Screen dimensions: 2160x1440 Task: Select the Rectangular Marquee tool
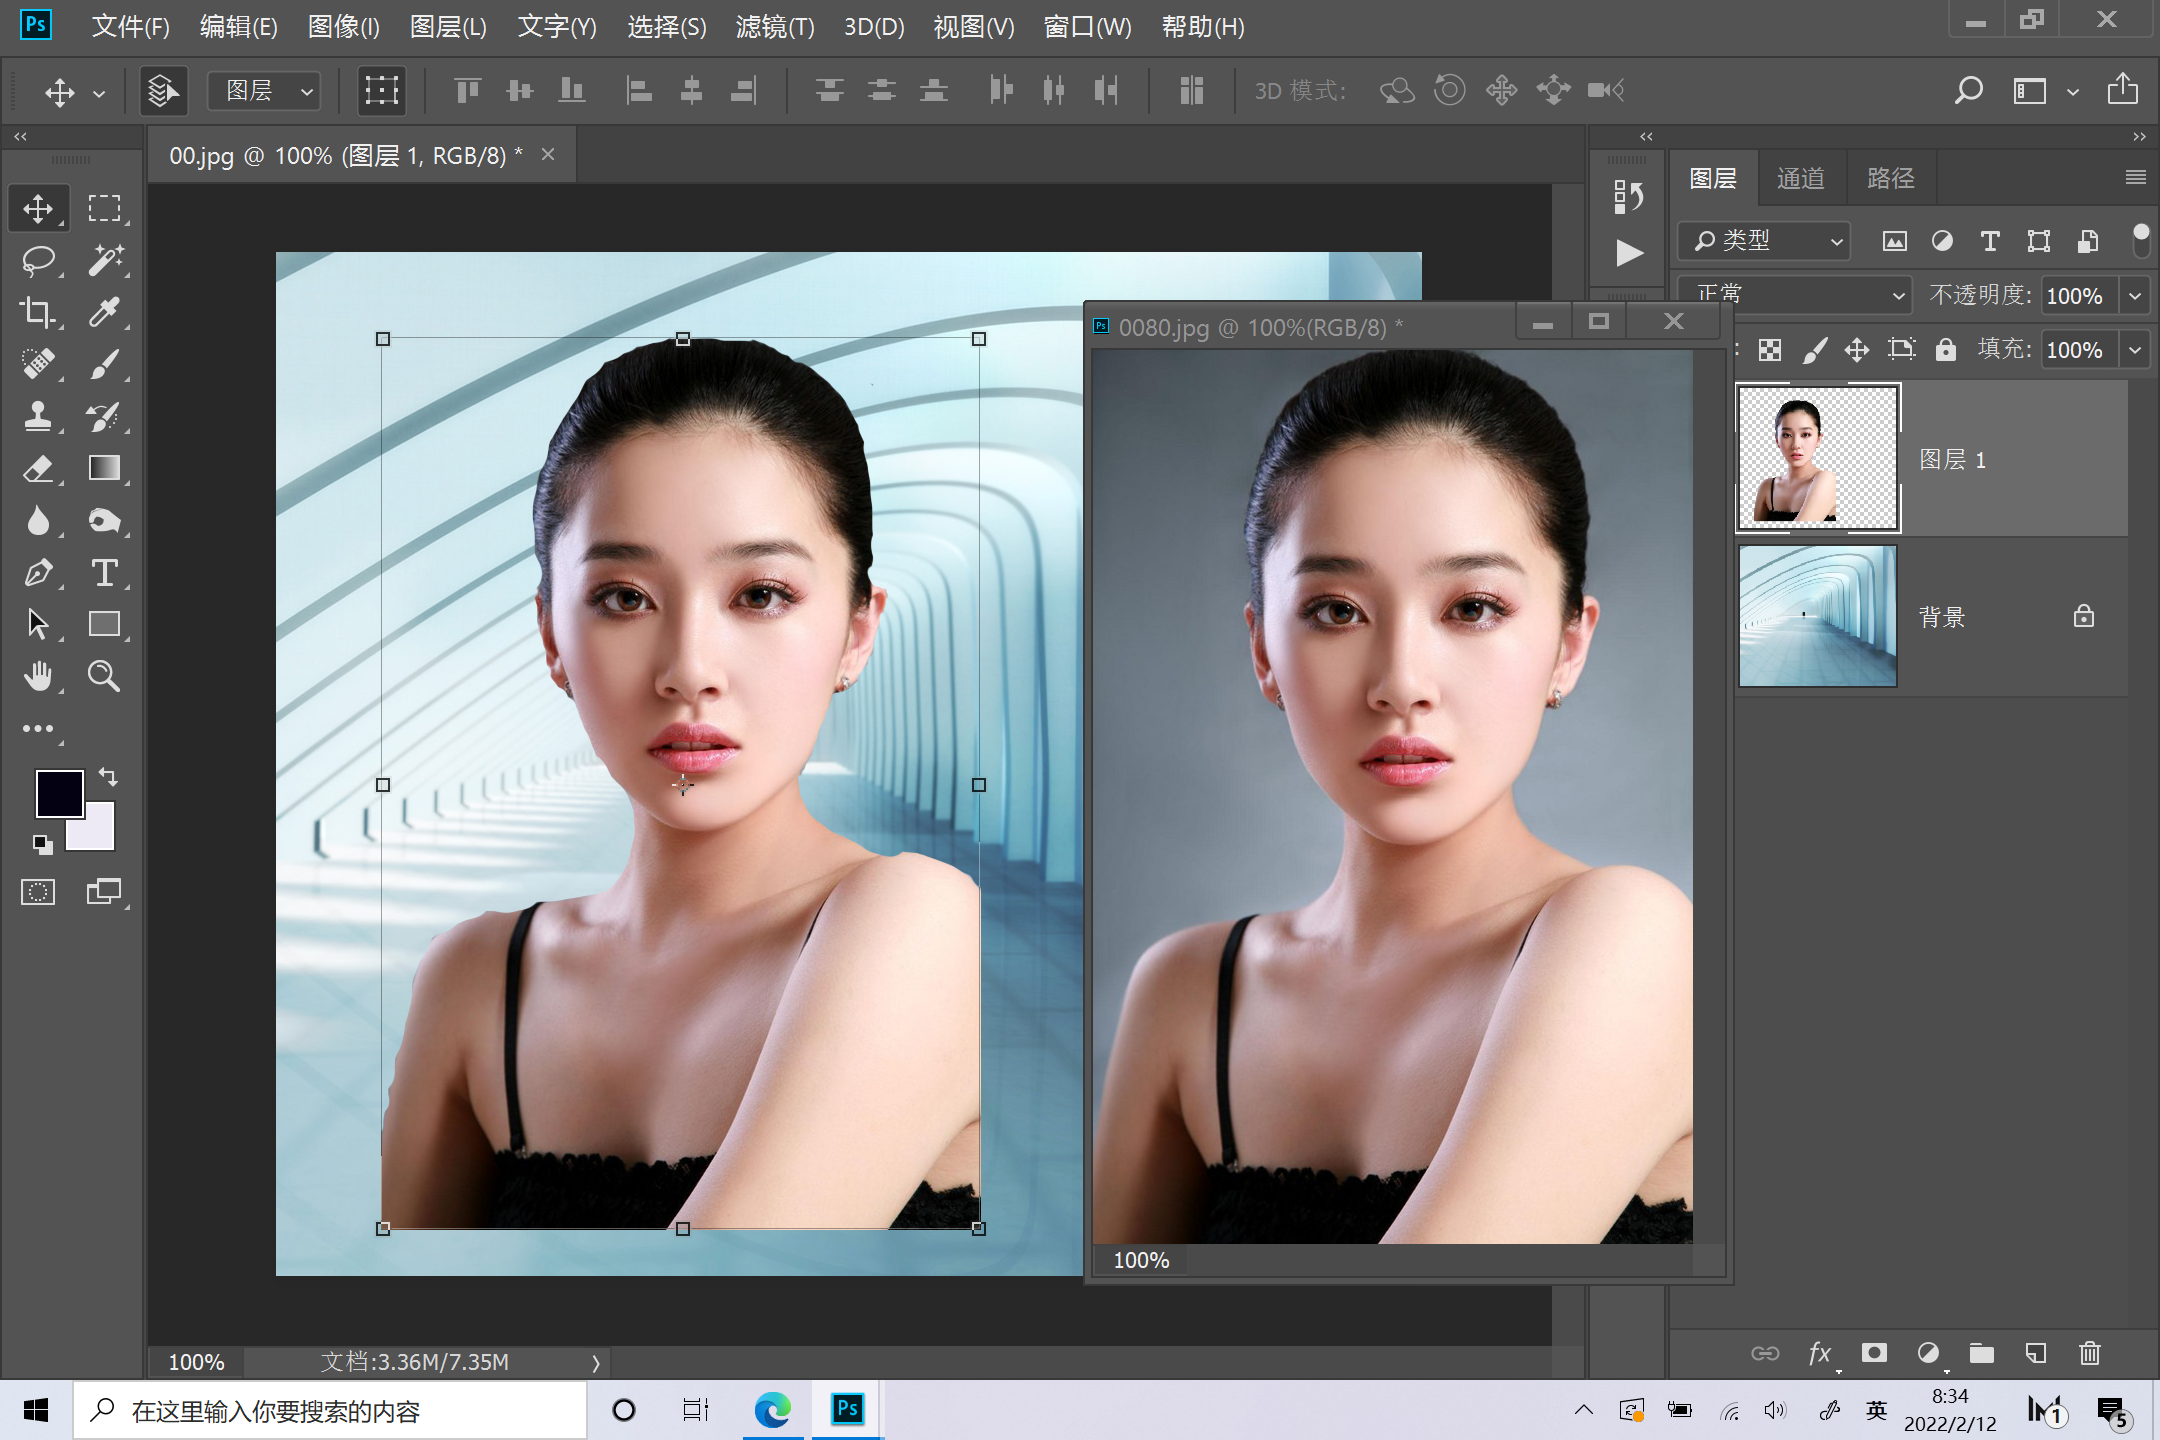click(x=104, y=208)
